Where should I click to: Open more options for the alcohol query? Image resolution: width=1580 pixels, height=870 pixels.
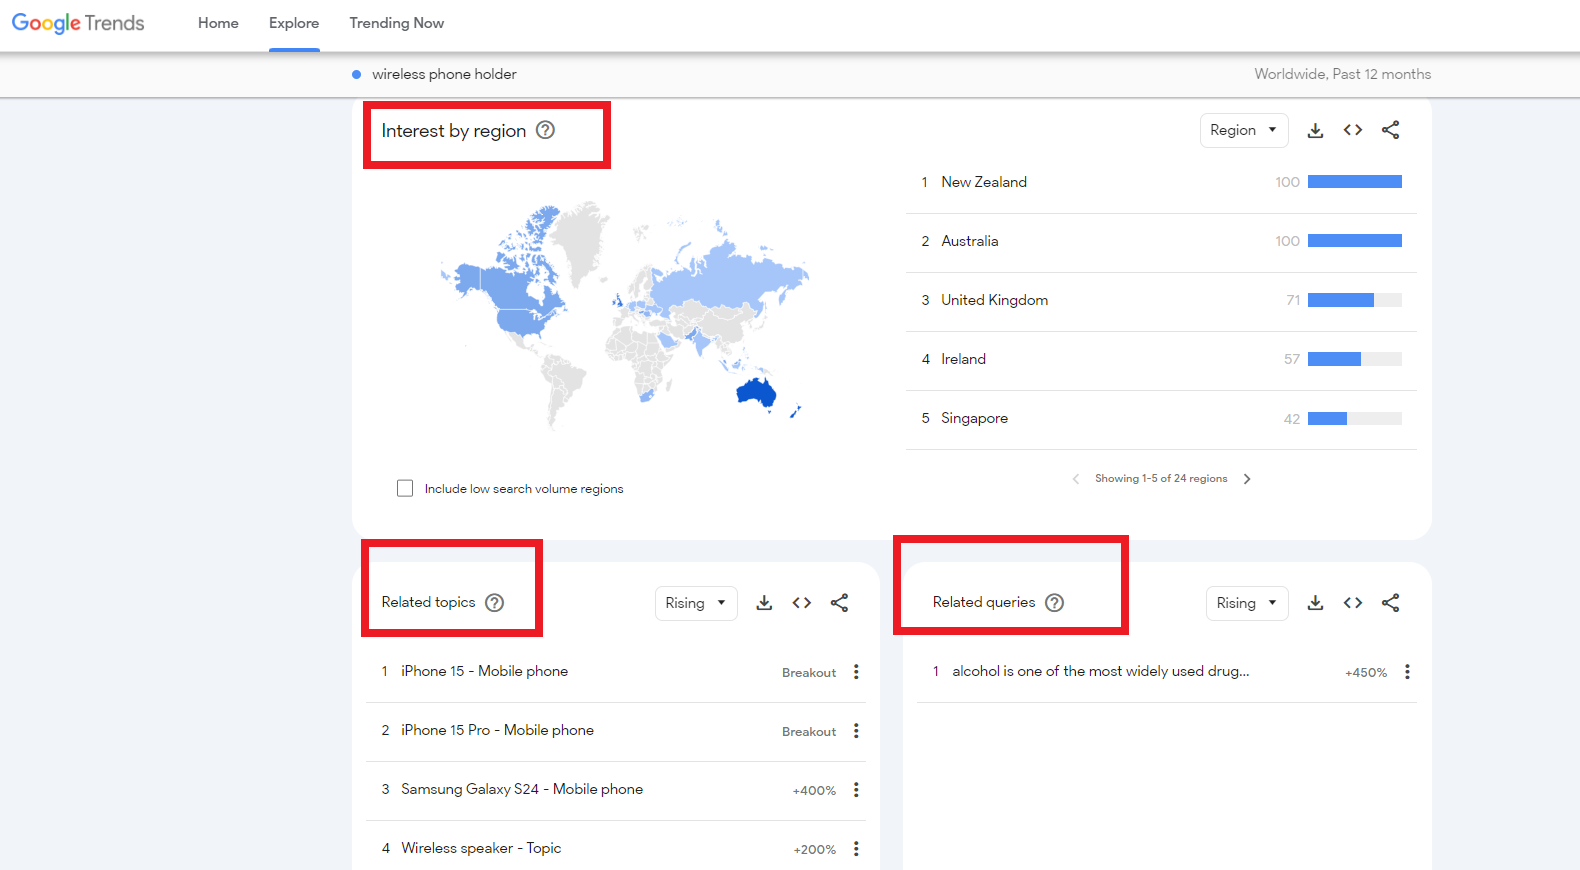(1407, 672)
